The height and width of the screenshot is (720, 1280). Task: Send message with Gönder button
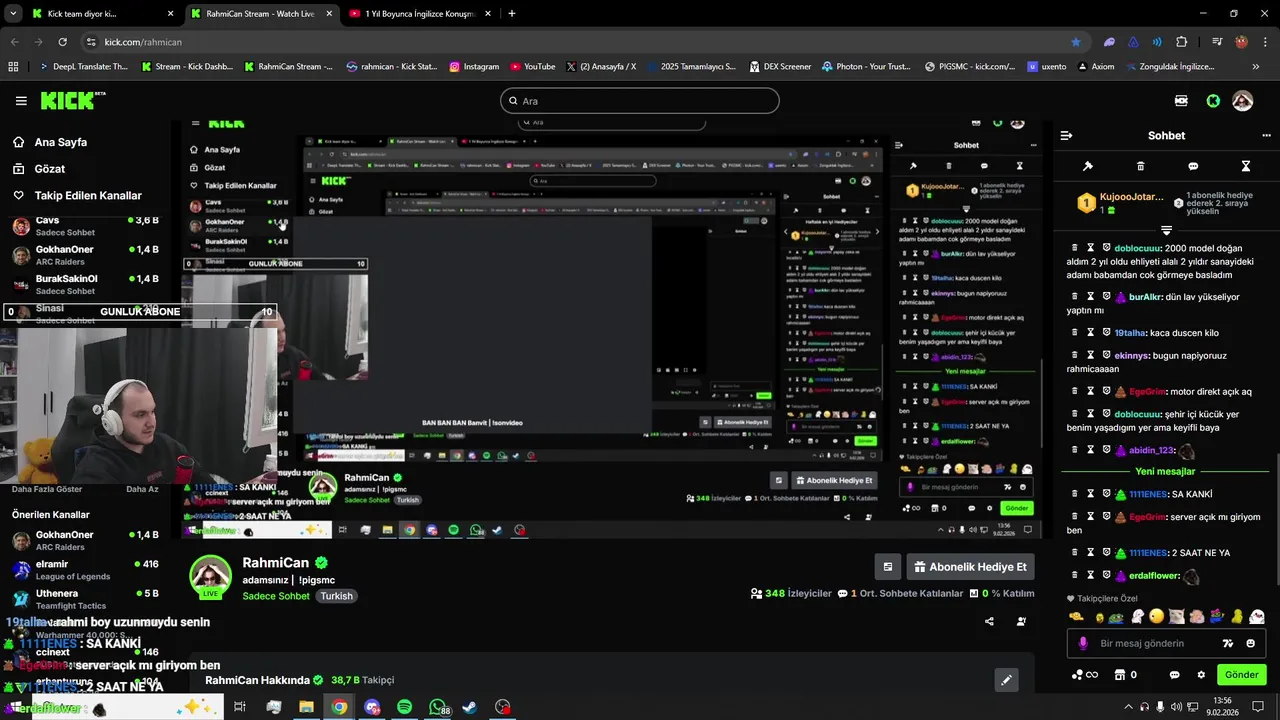[1241, 675]
